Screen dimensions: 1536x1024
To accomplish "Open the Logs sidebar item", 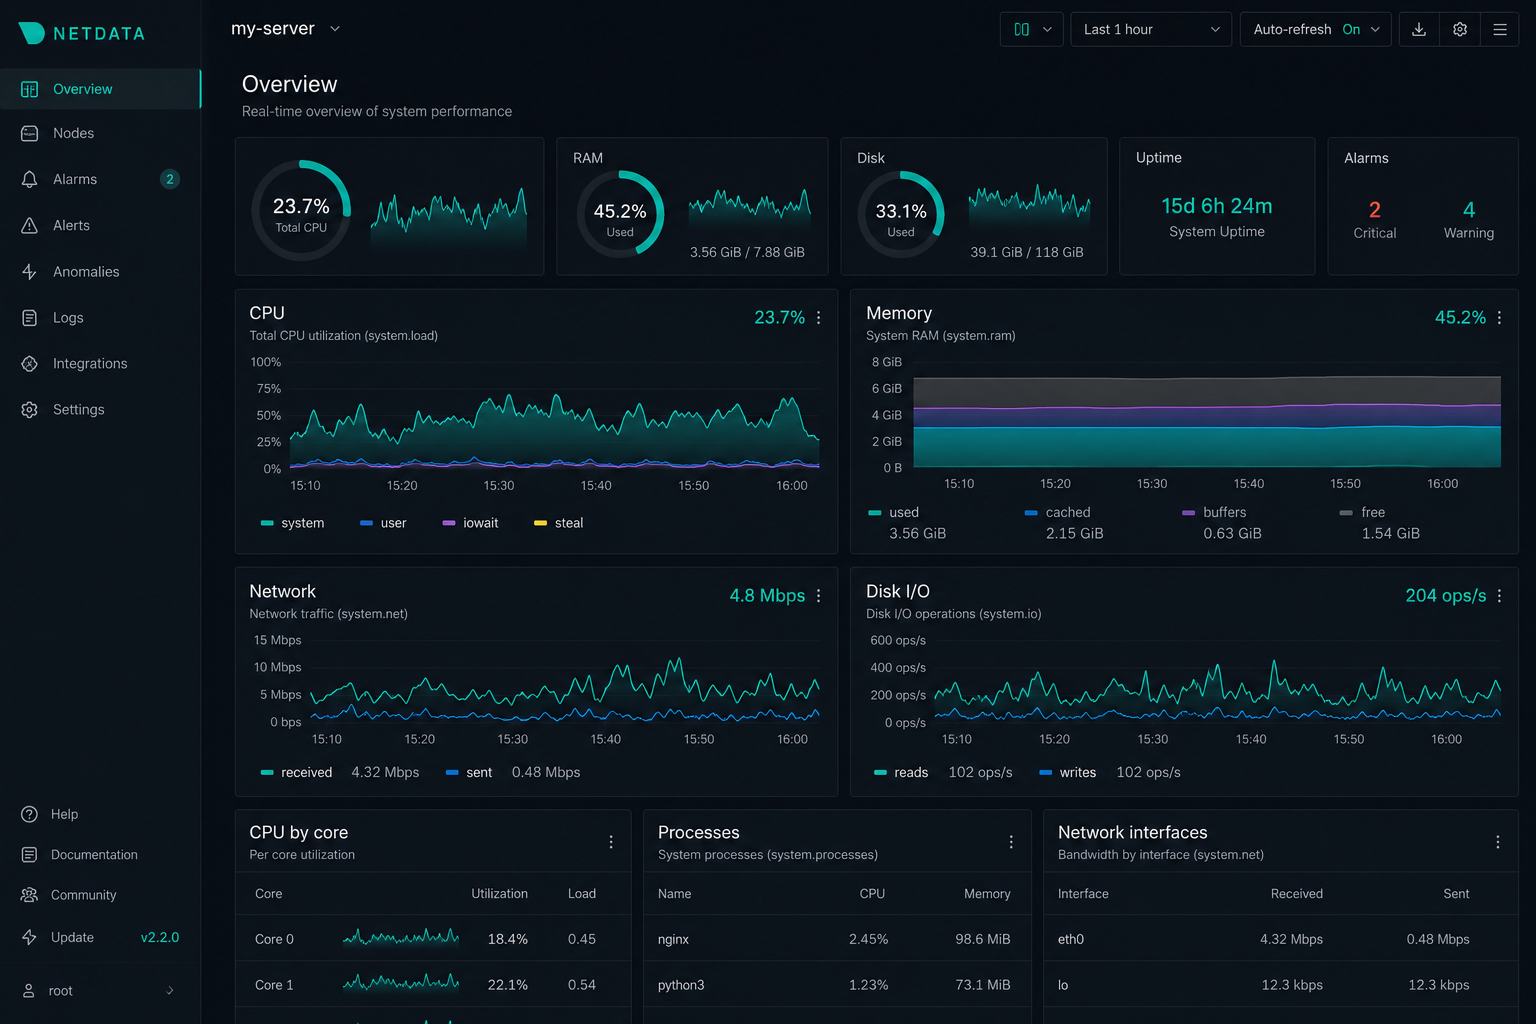I will point(100,317).
